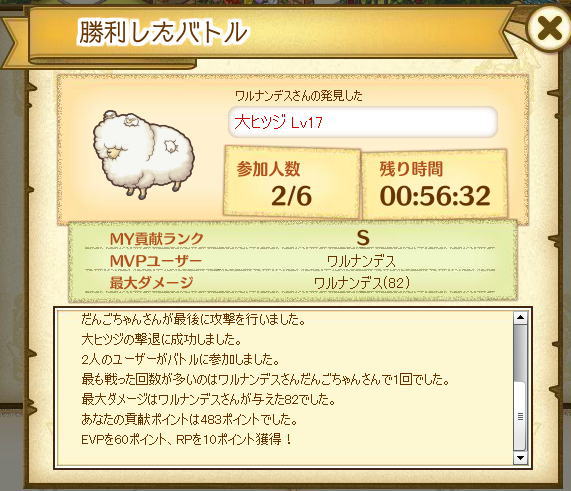This screenshot has width=571, height=491.
Task: Select the 残り時間 00:56:32 timer panel
Action: click(434, 184)
